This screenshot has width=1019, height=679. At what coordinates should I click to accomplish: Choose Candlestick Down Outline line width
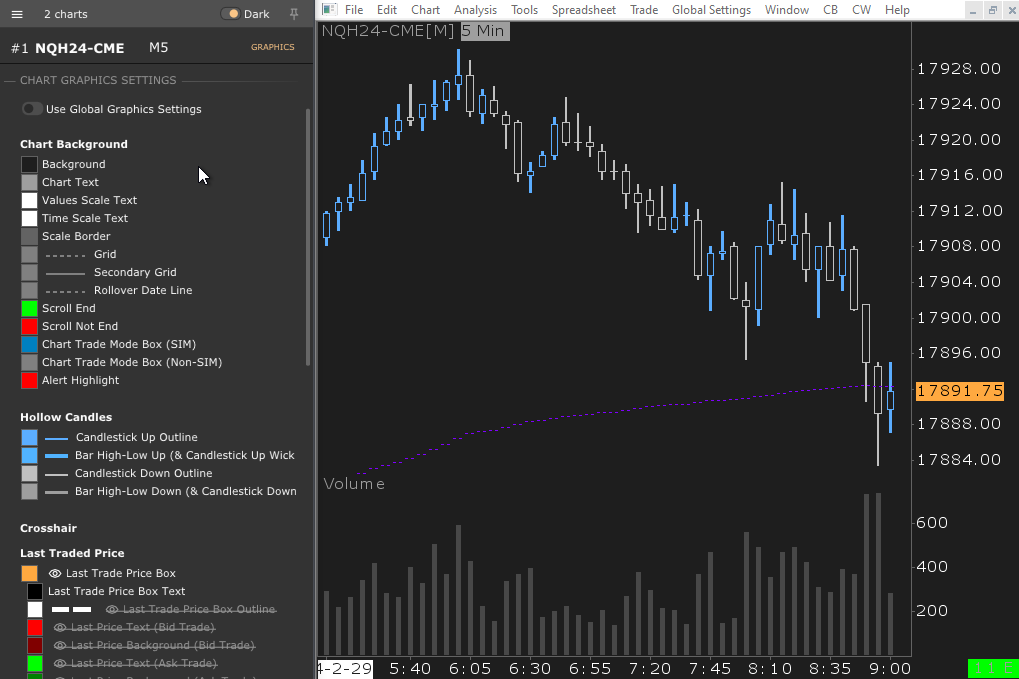point(57,474)
